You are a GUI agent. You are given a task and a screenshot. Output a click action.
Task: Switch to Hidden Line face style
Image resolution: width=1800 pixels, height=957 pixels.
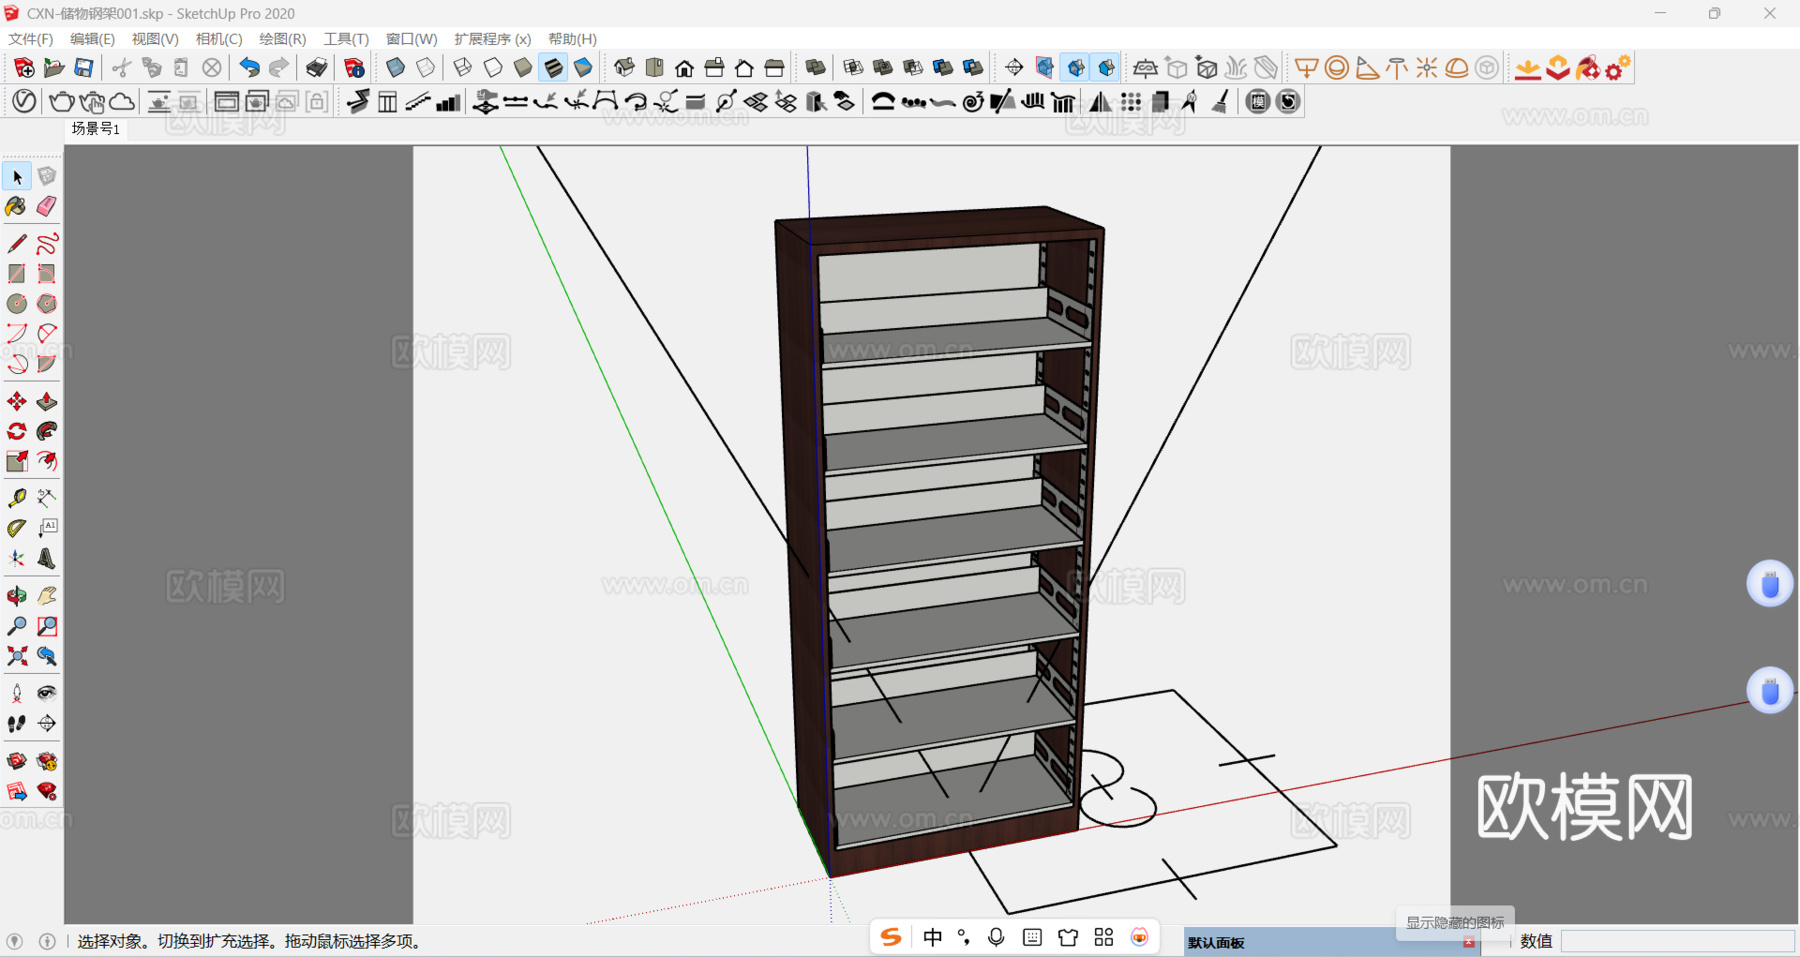coord(493,68)
